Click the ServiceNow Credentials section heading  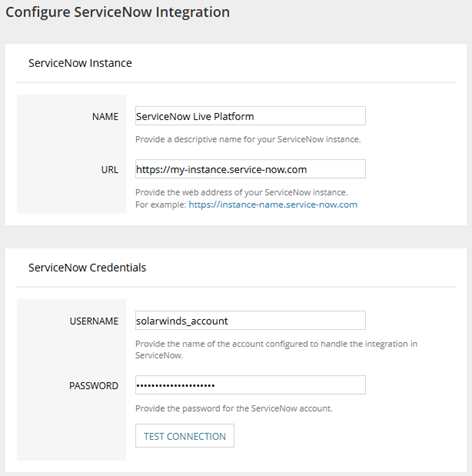pyautogui.click(x=87, y=268)
